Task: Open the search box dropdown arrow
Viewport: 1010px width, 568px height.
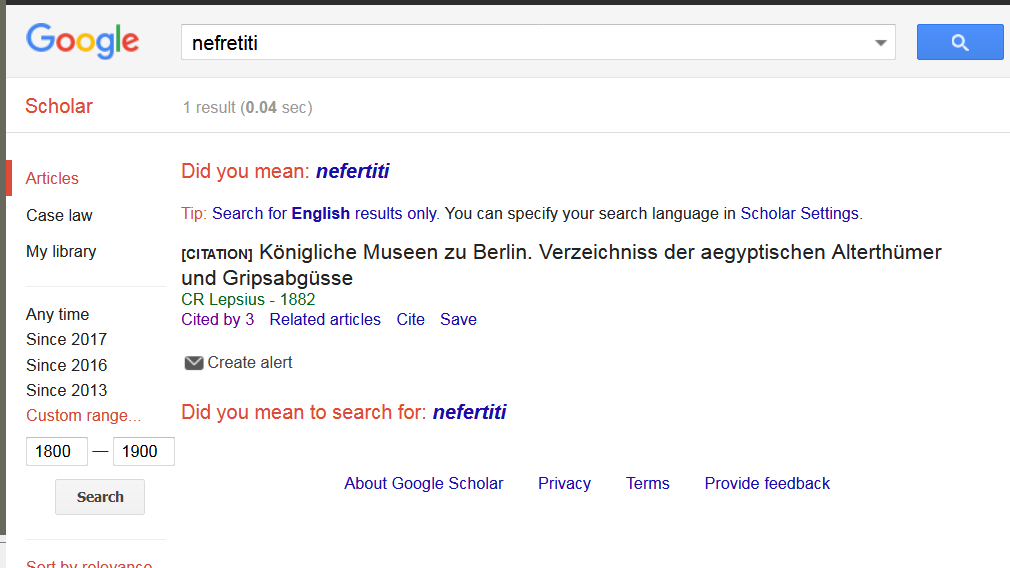Action: (x=880, y=43)
